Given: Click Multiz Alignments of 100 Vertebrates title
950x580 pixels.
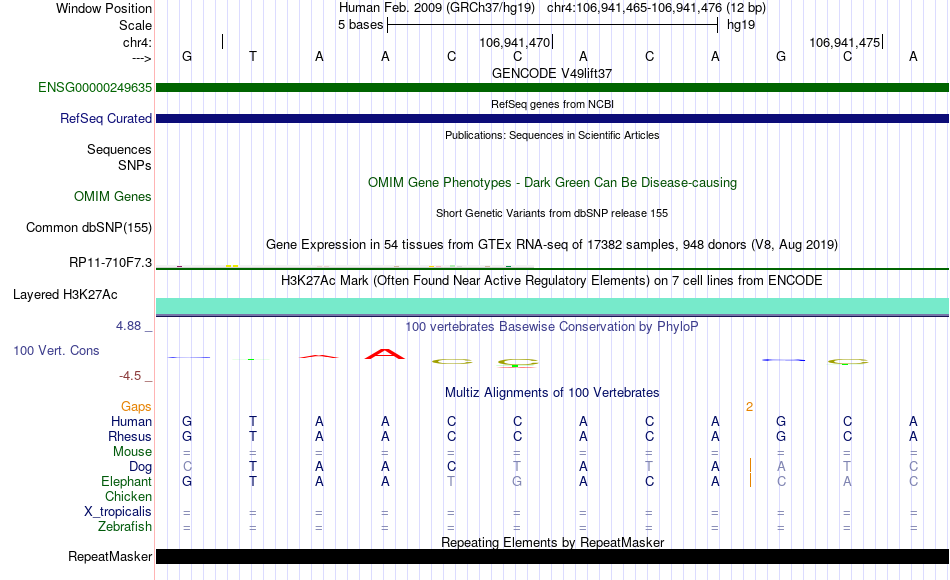Looking at the screenshot, I should click(552, 393).
